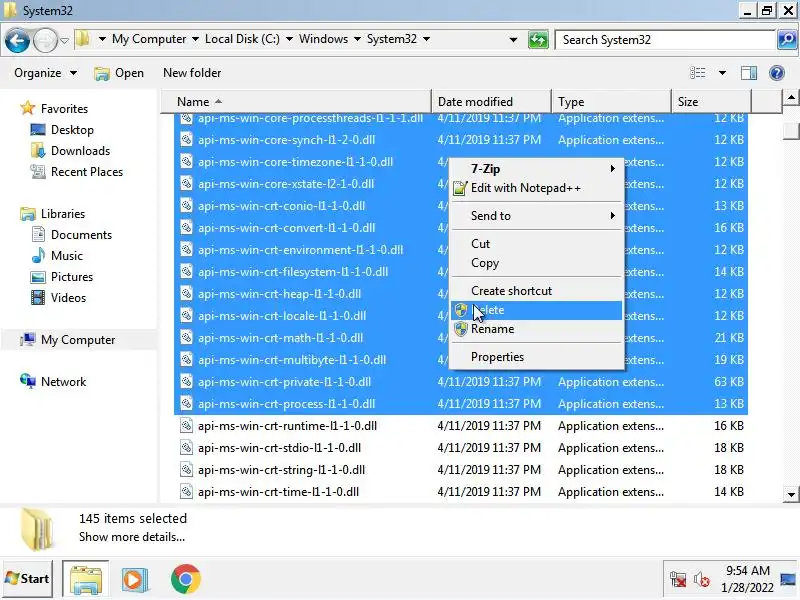Expand the My Computer breadcrumb arrow
This screenshot has width=800, height=600.
[x=195, y=39]
